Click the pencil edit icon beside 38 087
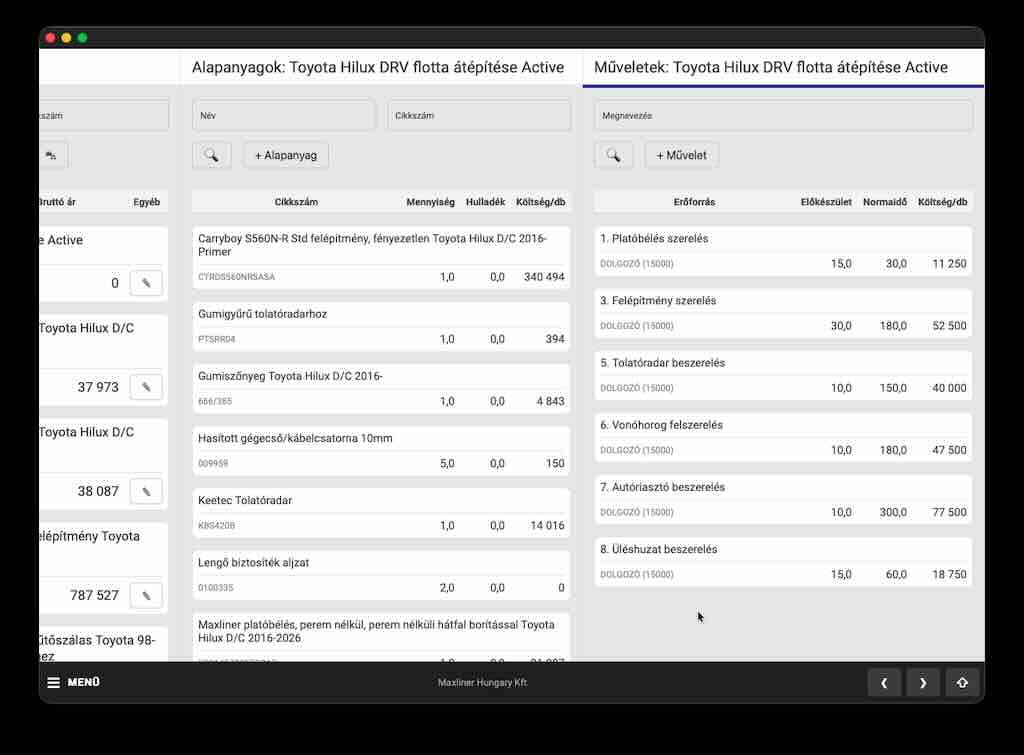Viewport: 1024px width, 755px height. click(x=146, y=491)
